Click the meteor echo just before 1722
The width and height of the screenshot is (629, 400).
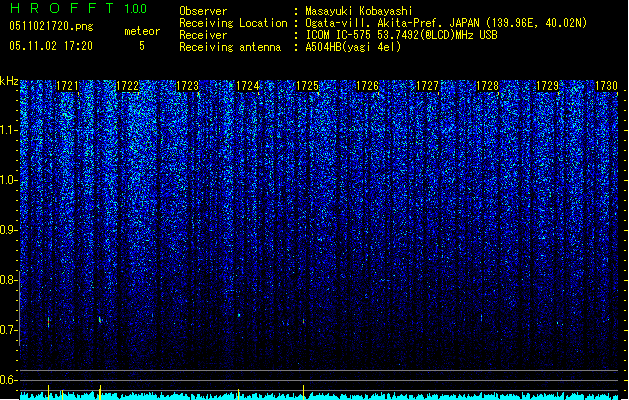(100, 320)
